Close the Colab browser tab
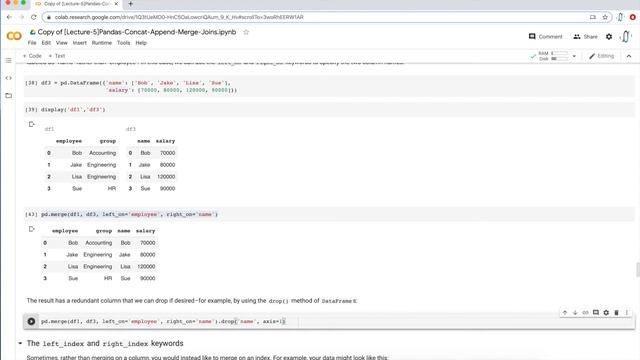Screen dimensions: 640x360 (116, 4)
